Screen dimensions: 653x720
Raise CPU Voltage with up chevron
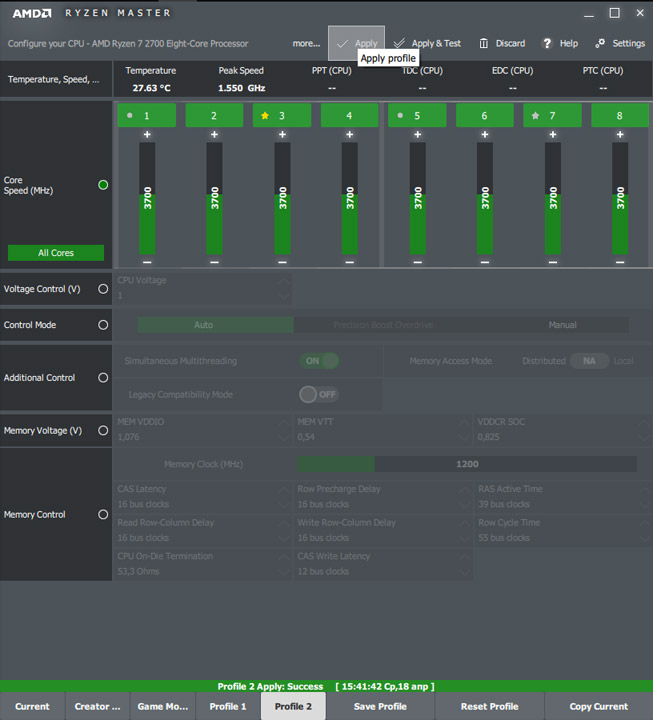coord(284,281)
